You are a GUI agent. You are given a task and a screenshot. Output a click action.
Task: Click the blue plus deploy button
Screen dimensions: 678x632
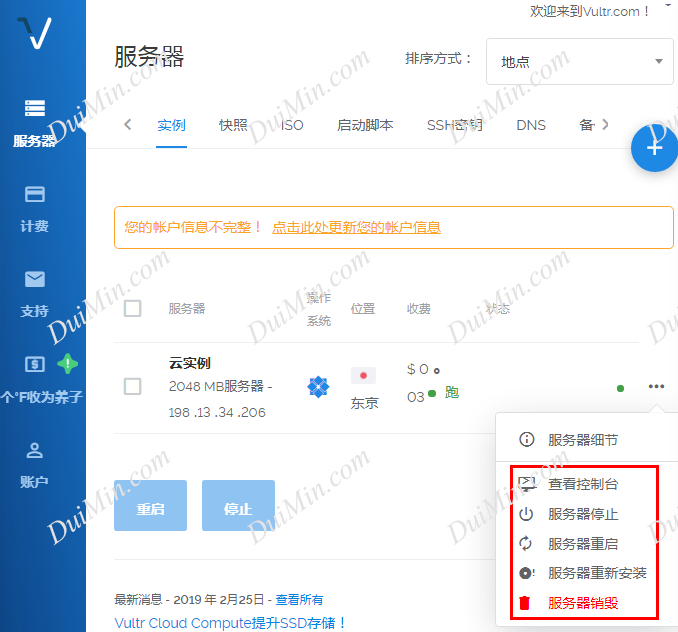point(654,148)
